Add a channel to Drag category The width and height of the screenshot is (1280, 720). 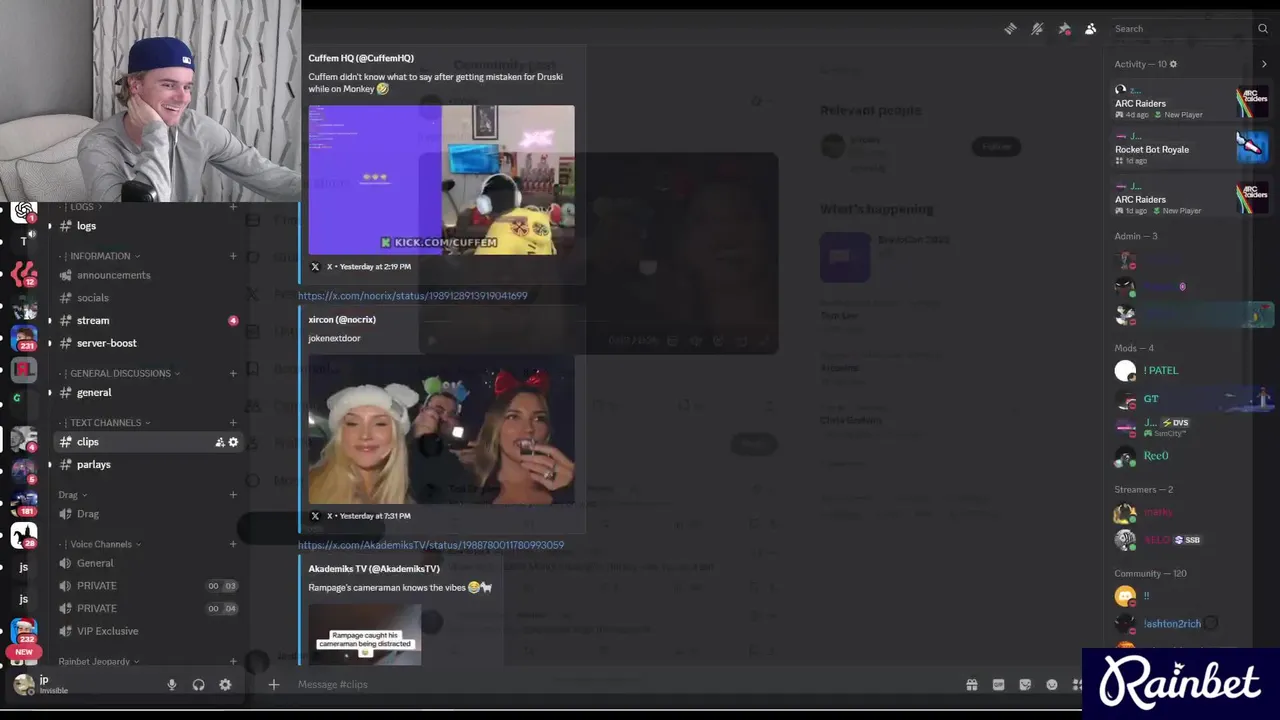coord(233,495)
